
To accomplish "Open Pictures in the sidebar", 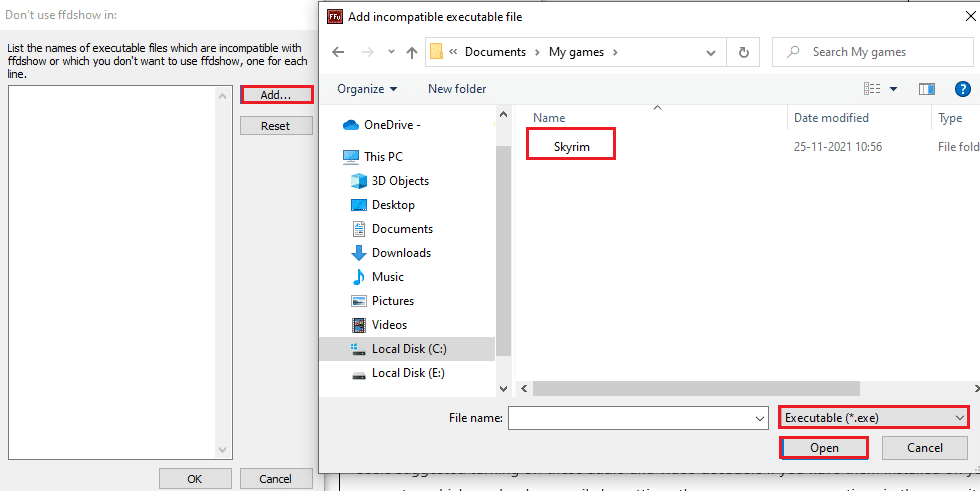I will 382,300.
